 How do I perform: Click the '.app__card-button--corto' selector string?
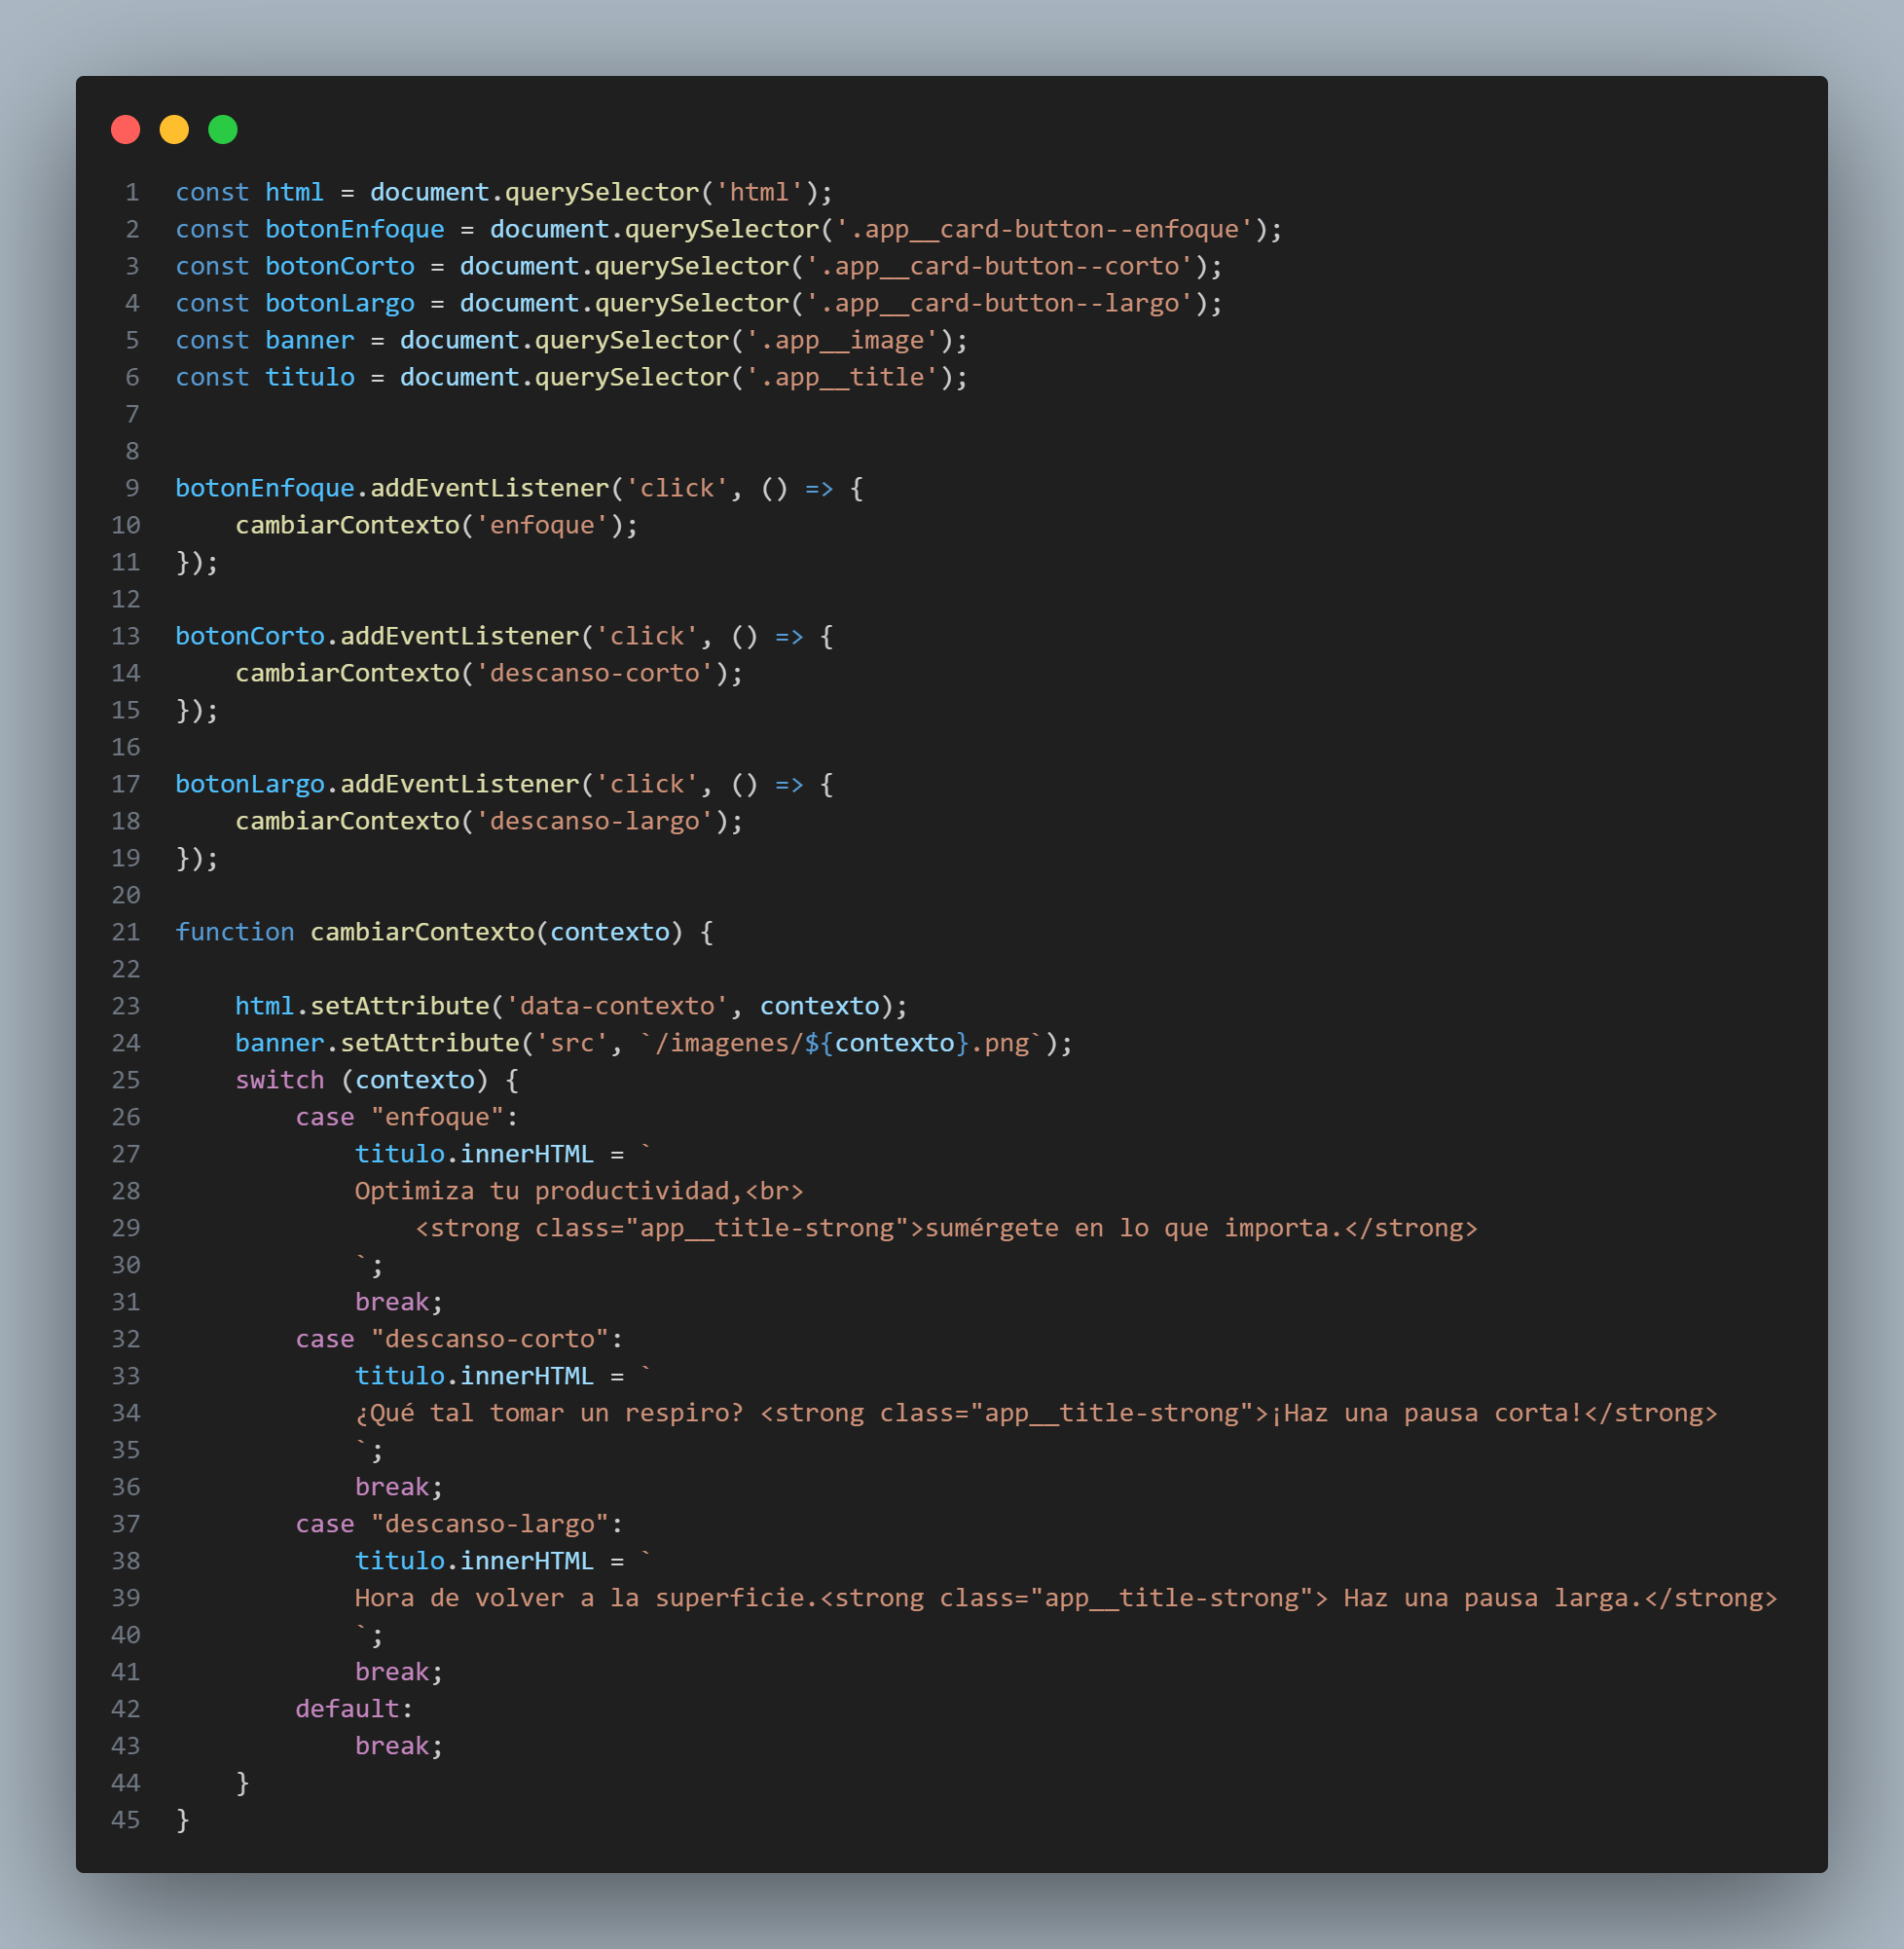1000,266
